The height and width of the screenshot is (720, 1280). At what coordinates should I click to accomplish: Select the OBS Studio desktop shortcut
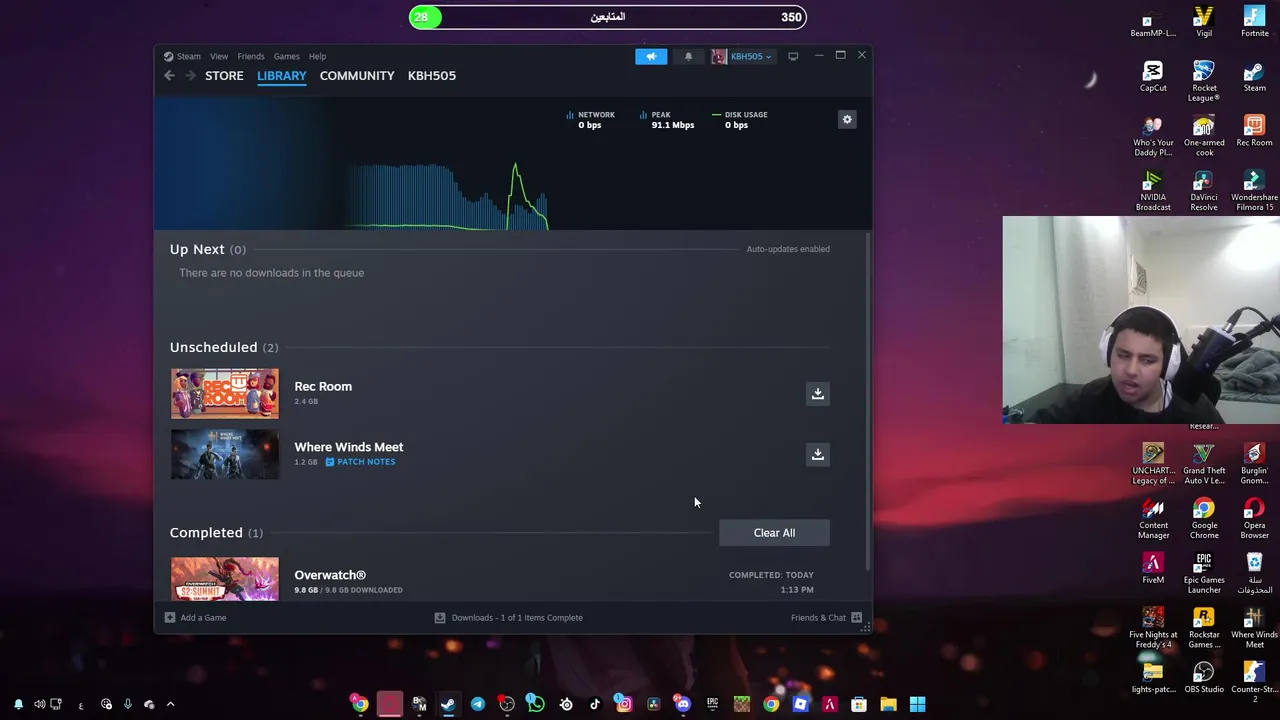(1204, 678)
